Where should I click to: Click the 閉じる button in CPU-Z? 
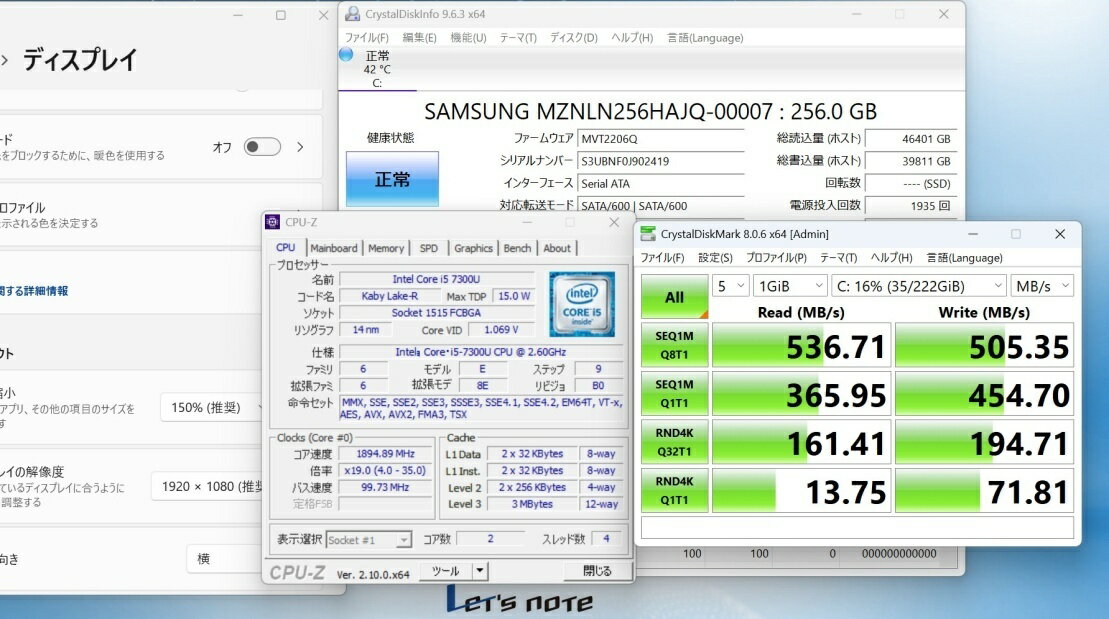[597, 571]
